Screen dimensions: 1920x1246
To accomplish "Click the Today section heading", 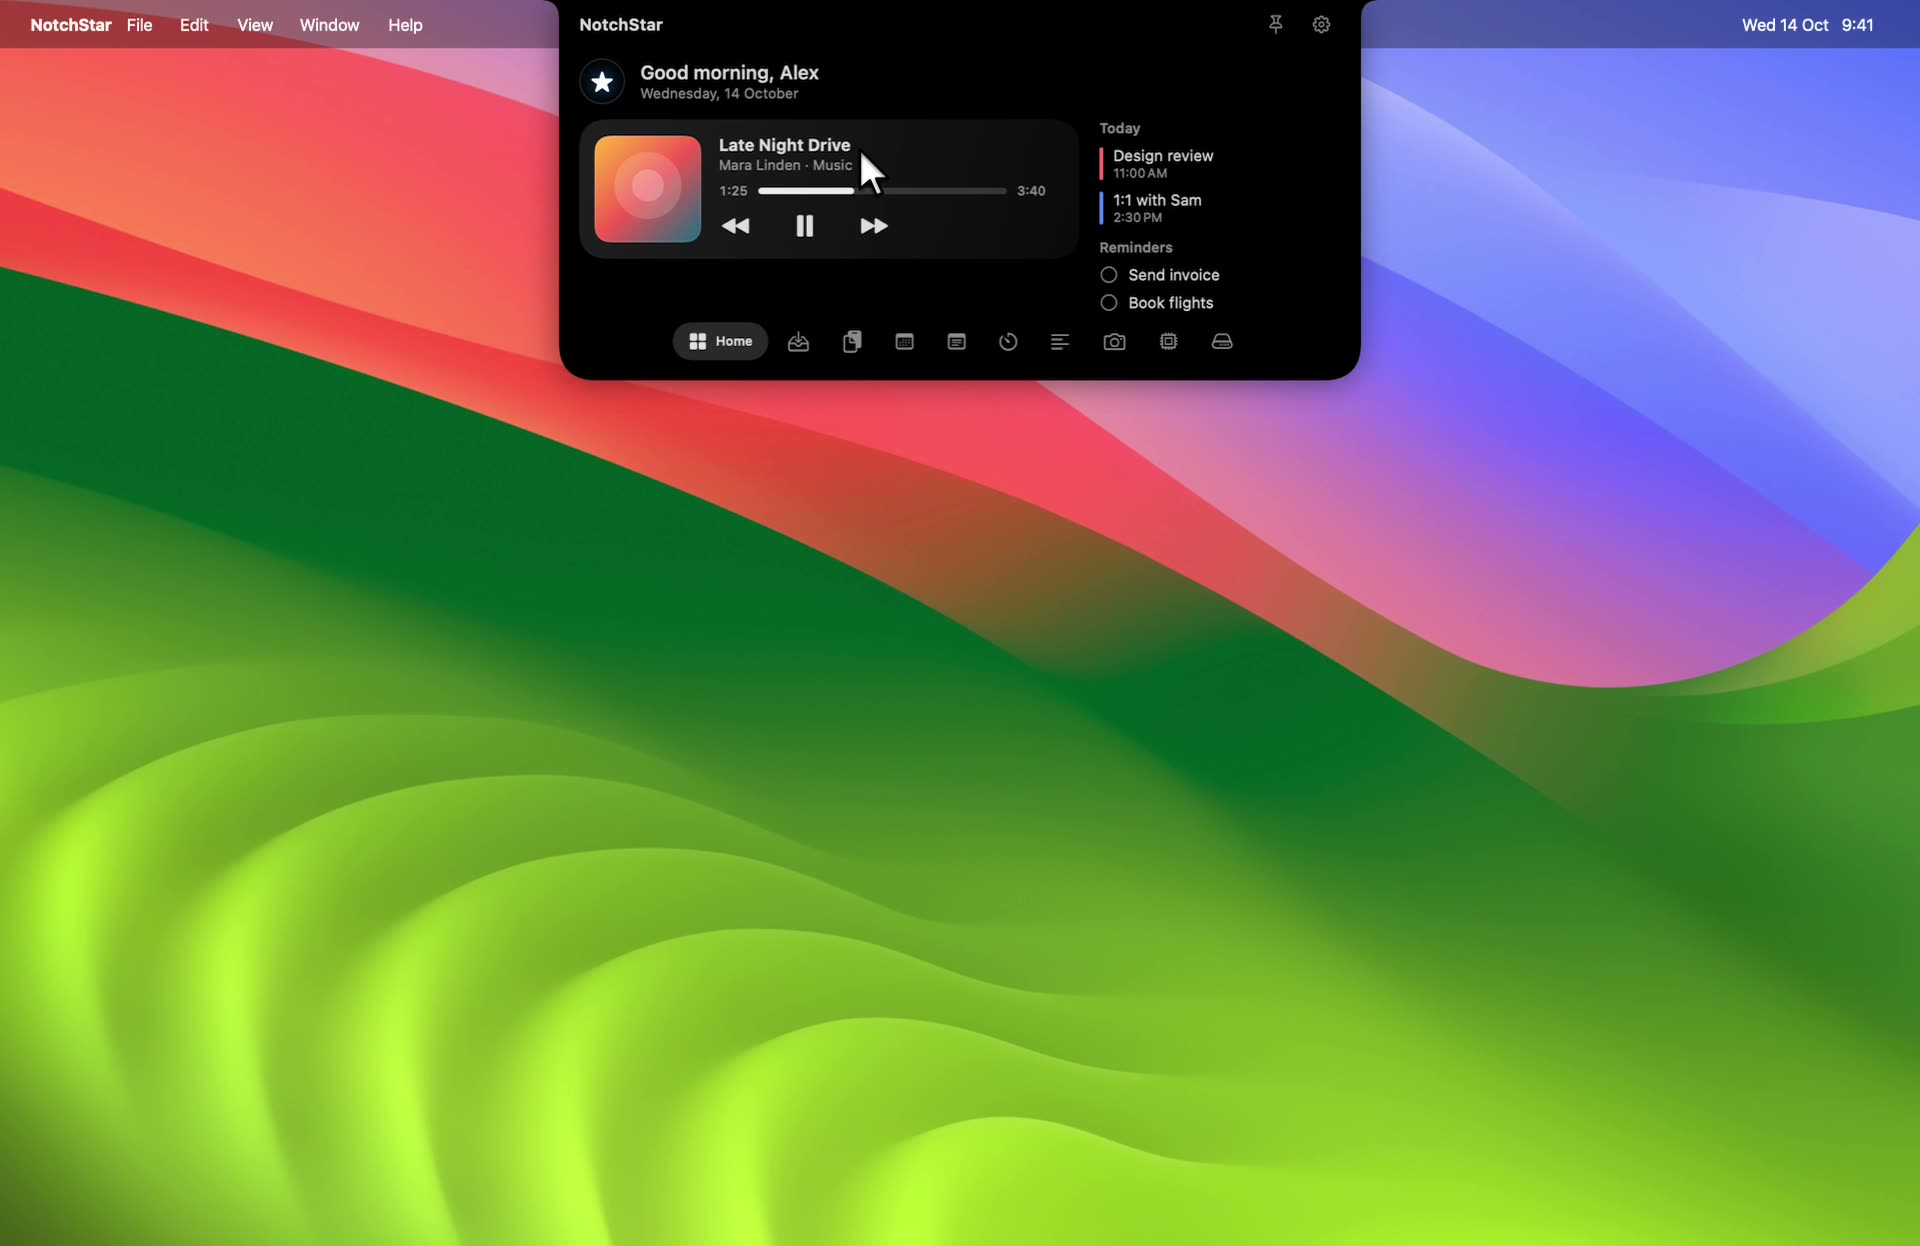I will point(1119,128).
